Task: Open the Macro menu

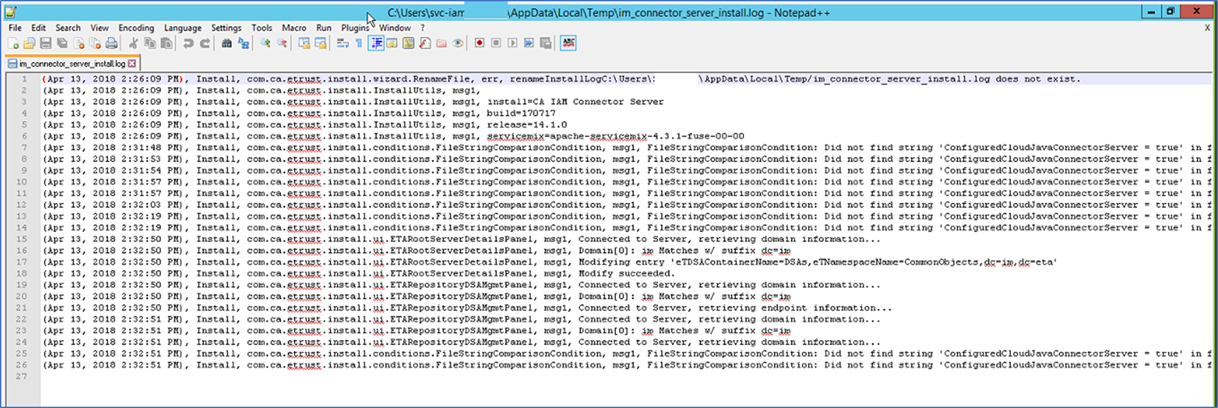Action: [x=294, y=28]
